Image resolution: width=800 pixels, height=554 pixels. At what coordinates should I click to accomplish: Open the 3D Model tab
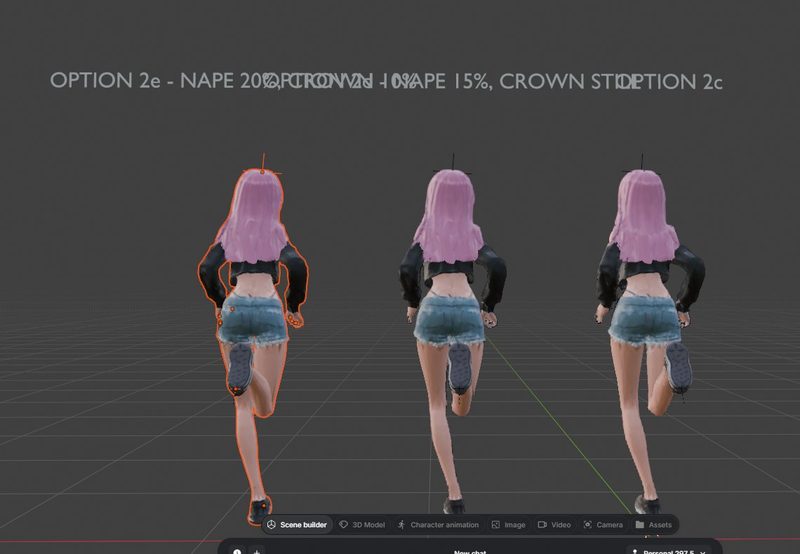click(x=362, y=524)
